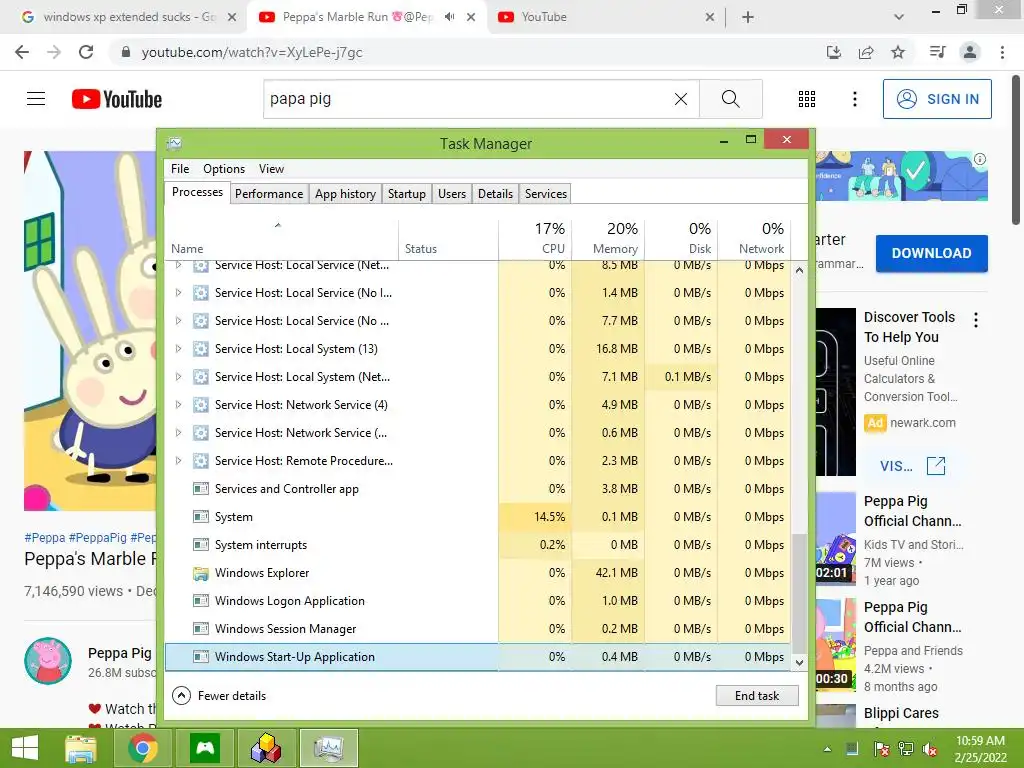Reload the page with the refresh icon
The width and height of the screenshot is (1024, 768).
point(86,52)
